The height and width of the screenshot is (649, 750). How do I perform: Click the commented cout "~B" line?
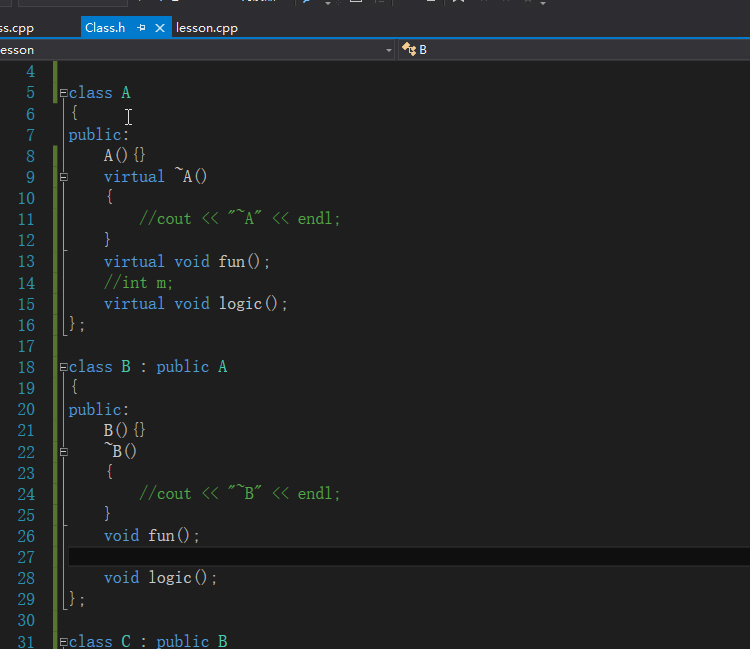pyautogui.click(x=240, y=493)
